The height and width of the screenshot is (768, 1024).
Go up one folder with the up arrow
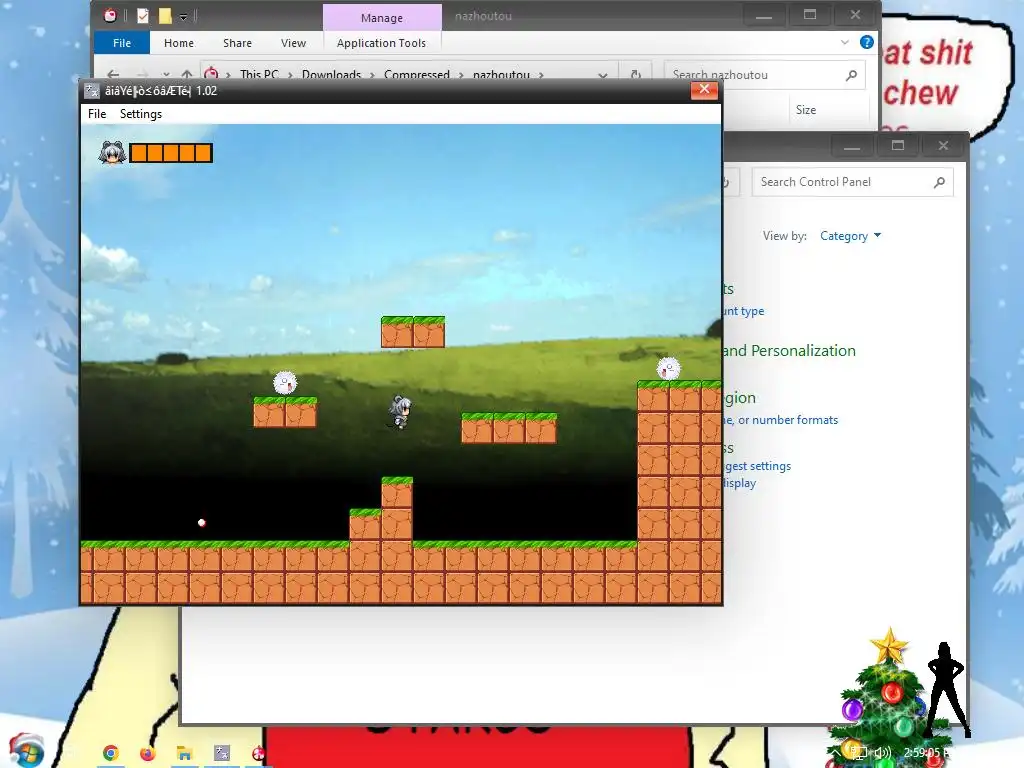click(x=187, y=74)
